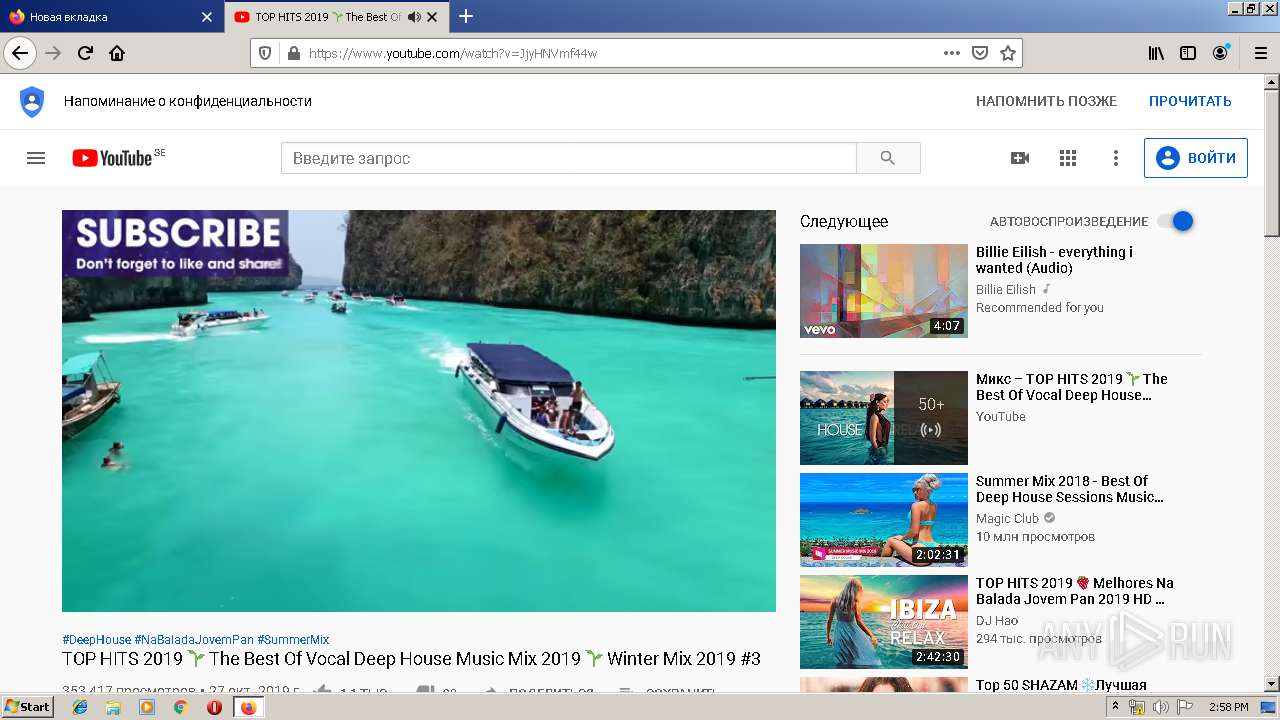Open Микс TOP HITS 2019 playlist thumbnail
The height and width of the screenshot is (720, 1280).
pyautogui.click(x=884, y=418)
